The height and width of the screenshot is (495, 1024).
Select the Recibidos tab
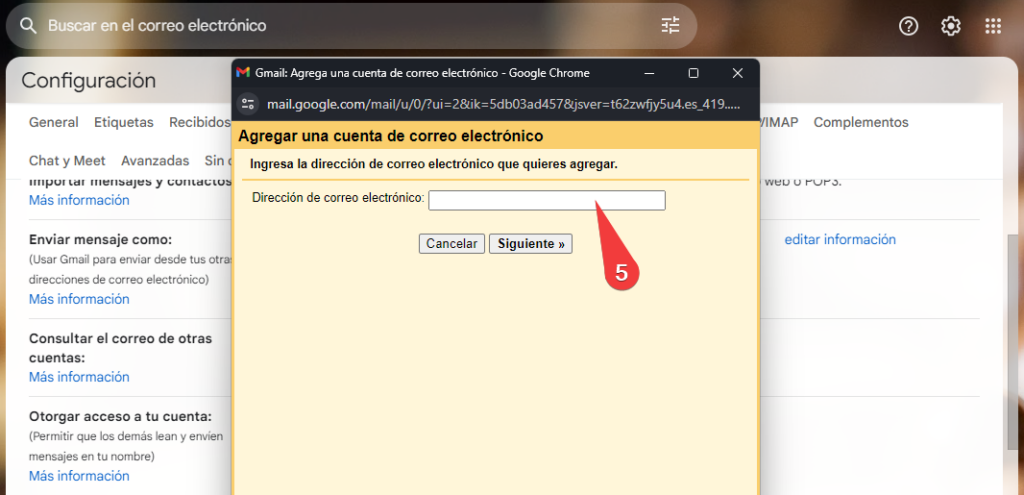point(199,122)
